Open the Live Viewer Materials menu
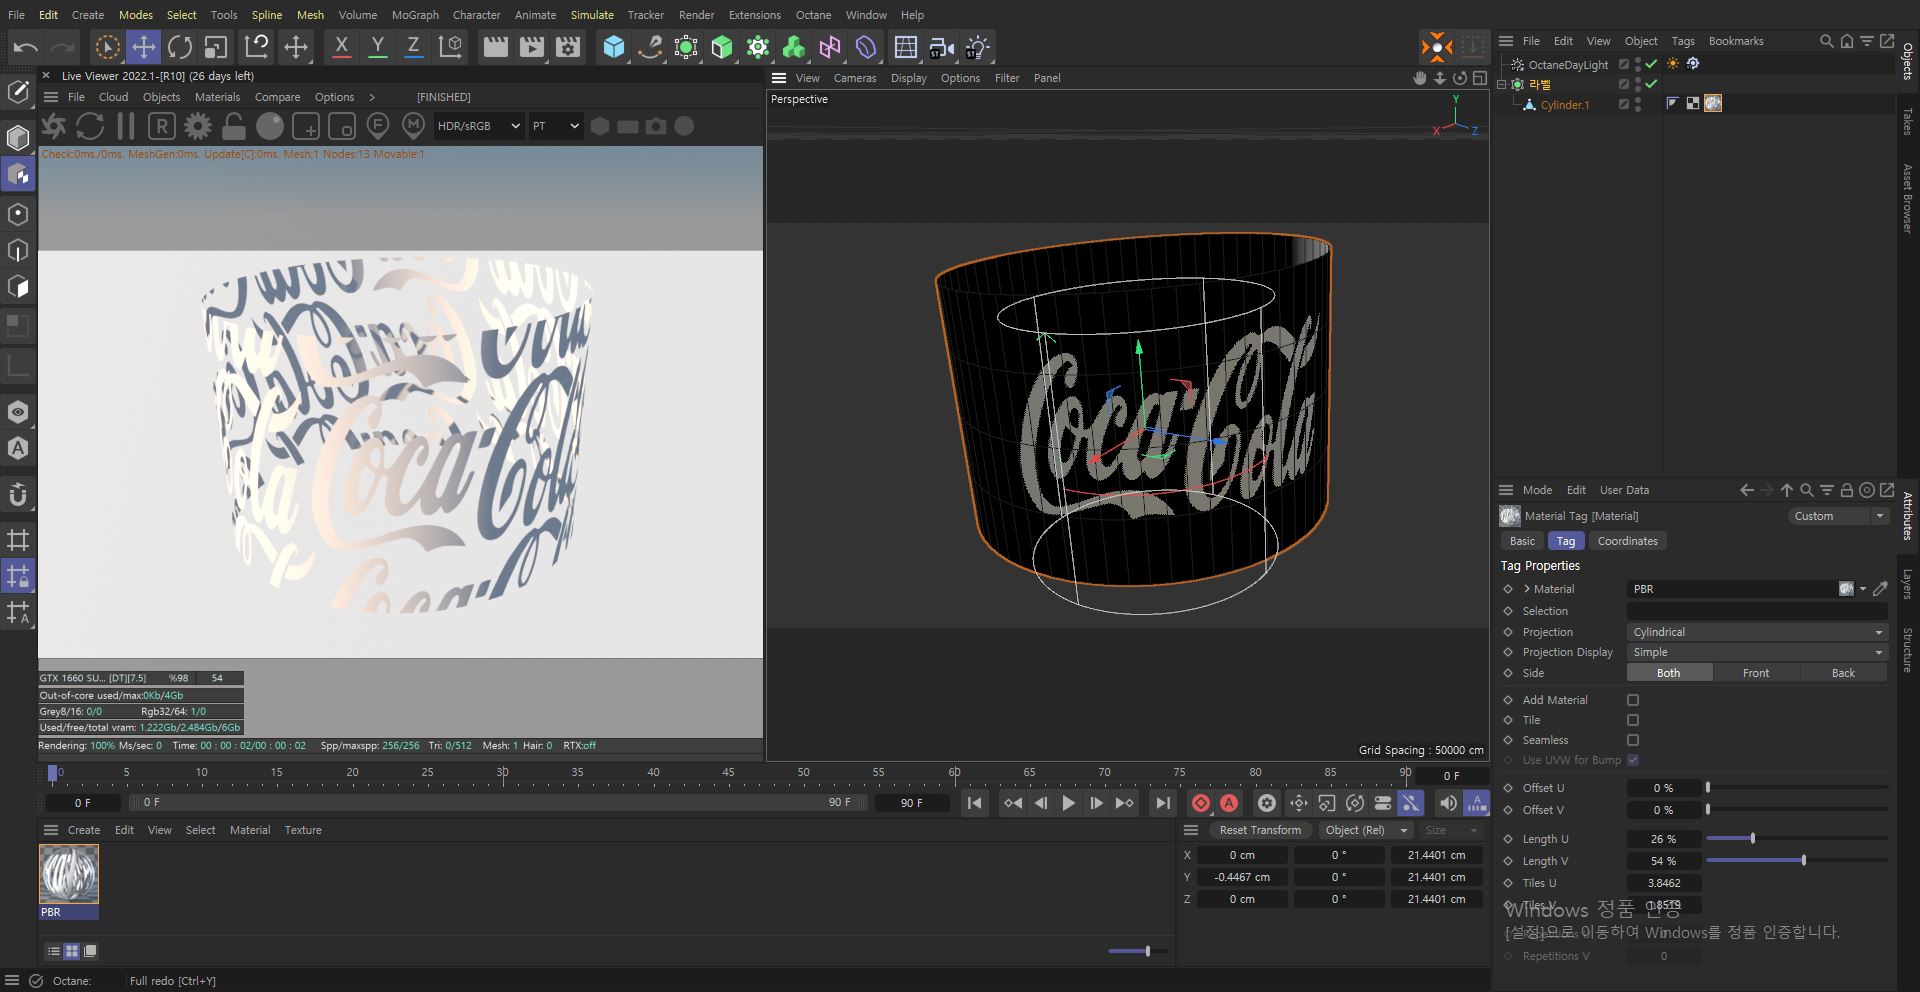This screenshot has width=1920, height=992. point(217,97)
